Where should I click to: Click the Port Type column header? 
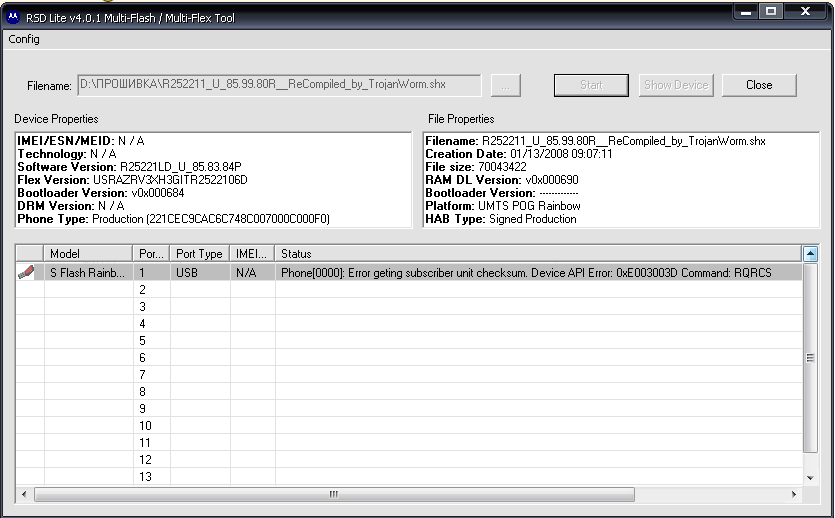(x=200, y=253)
